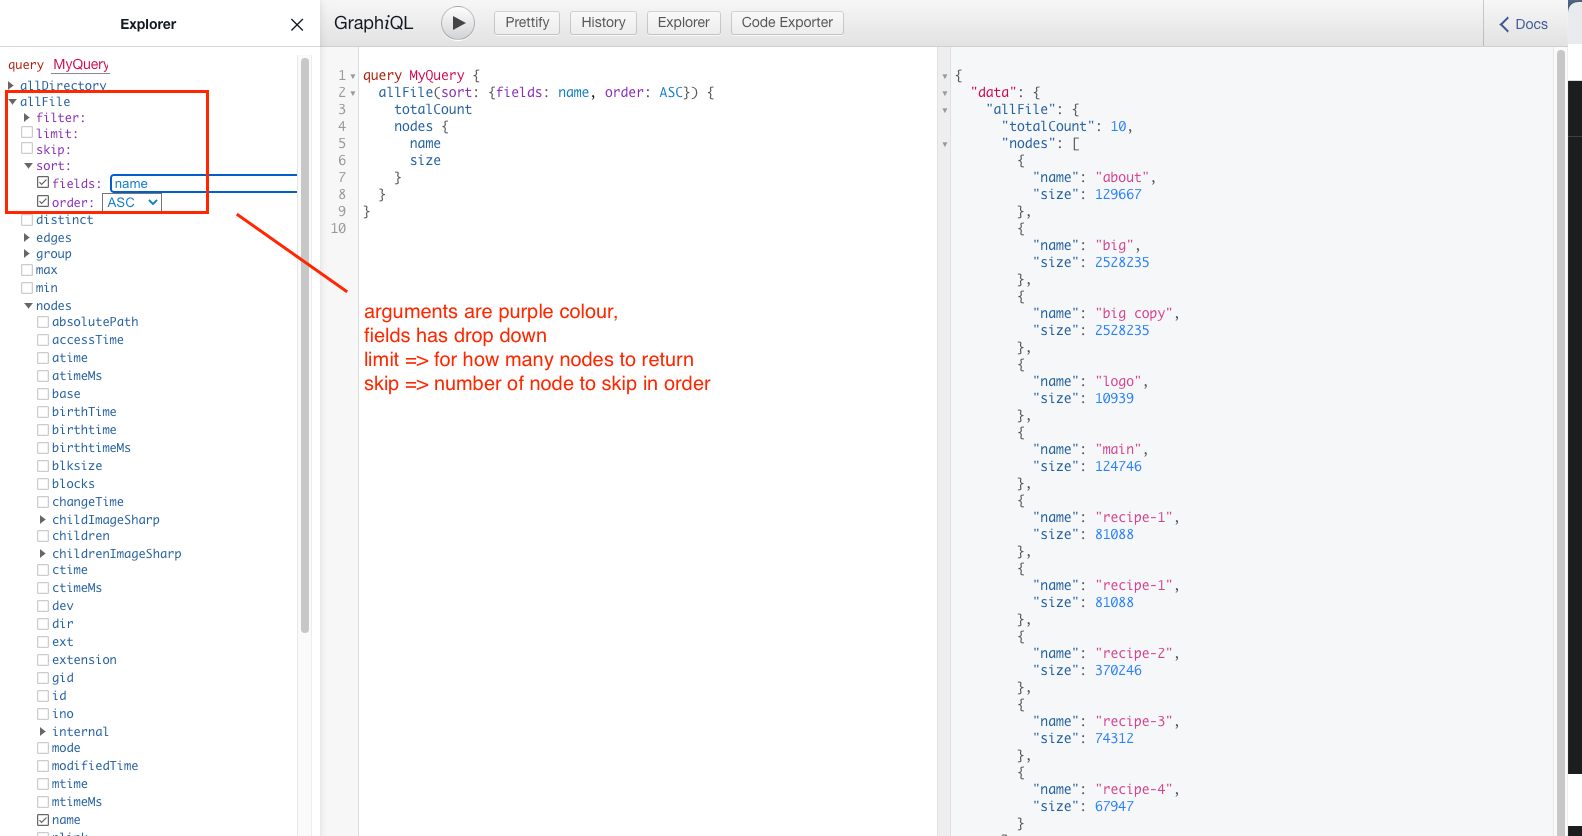Image resolution: width=1582 pixels, height=836 pixels.
Task: Check the dev field
Action: (43, 606)
